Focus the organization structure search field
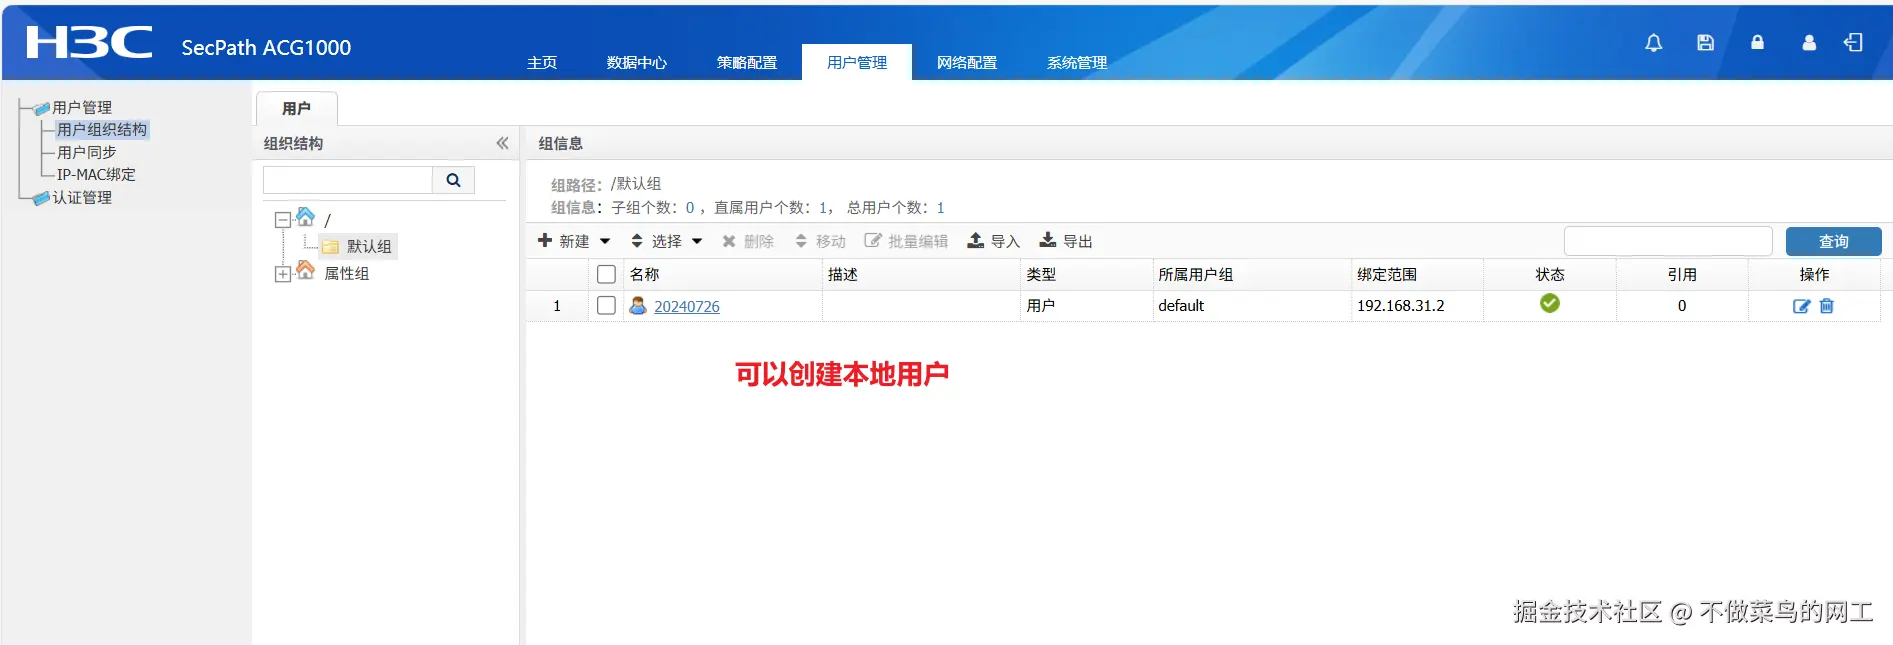Viewport: 1893px width, 645px height. pos(348,180)
